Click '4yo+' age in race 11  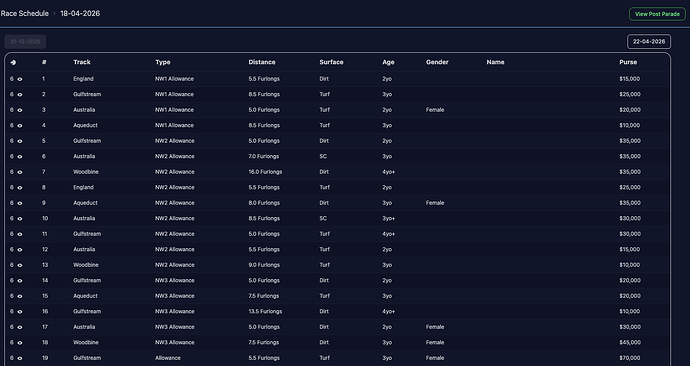pos(389,234)
